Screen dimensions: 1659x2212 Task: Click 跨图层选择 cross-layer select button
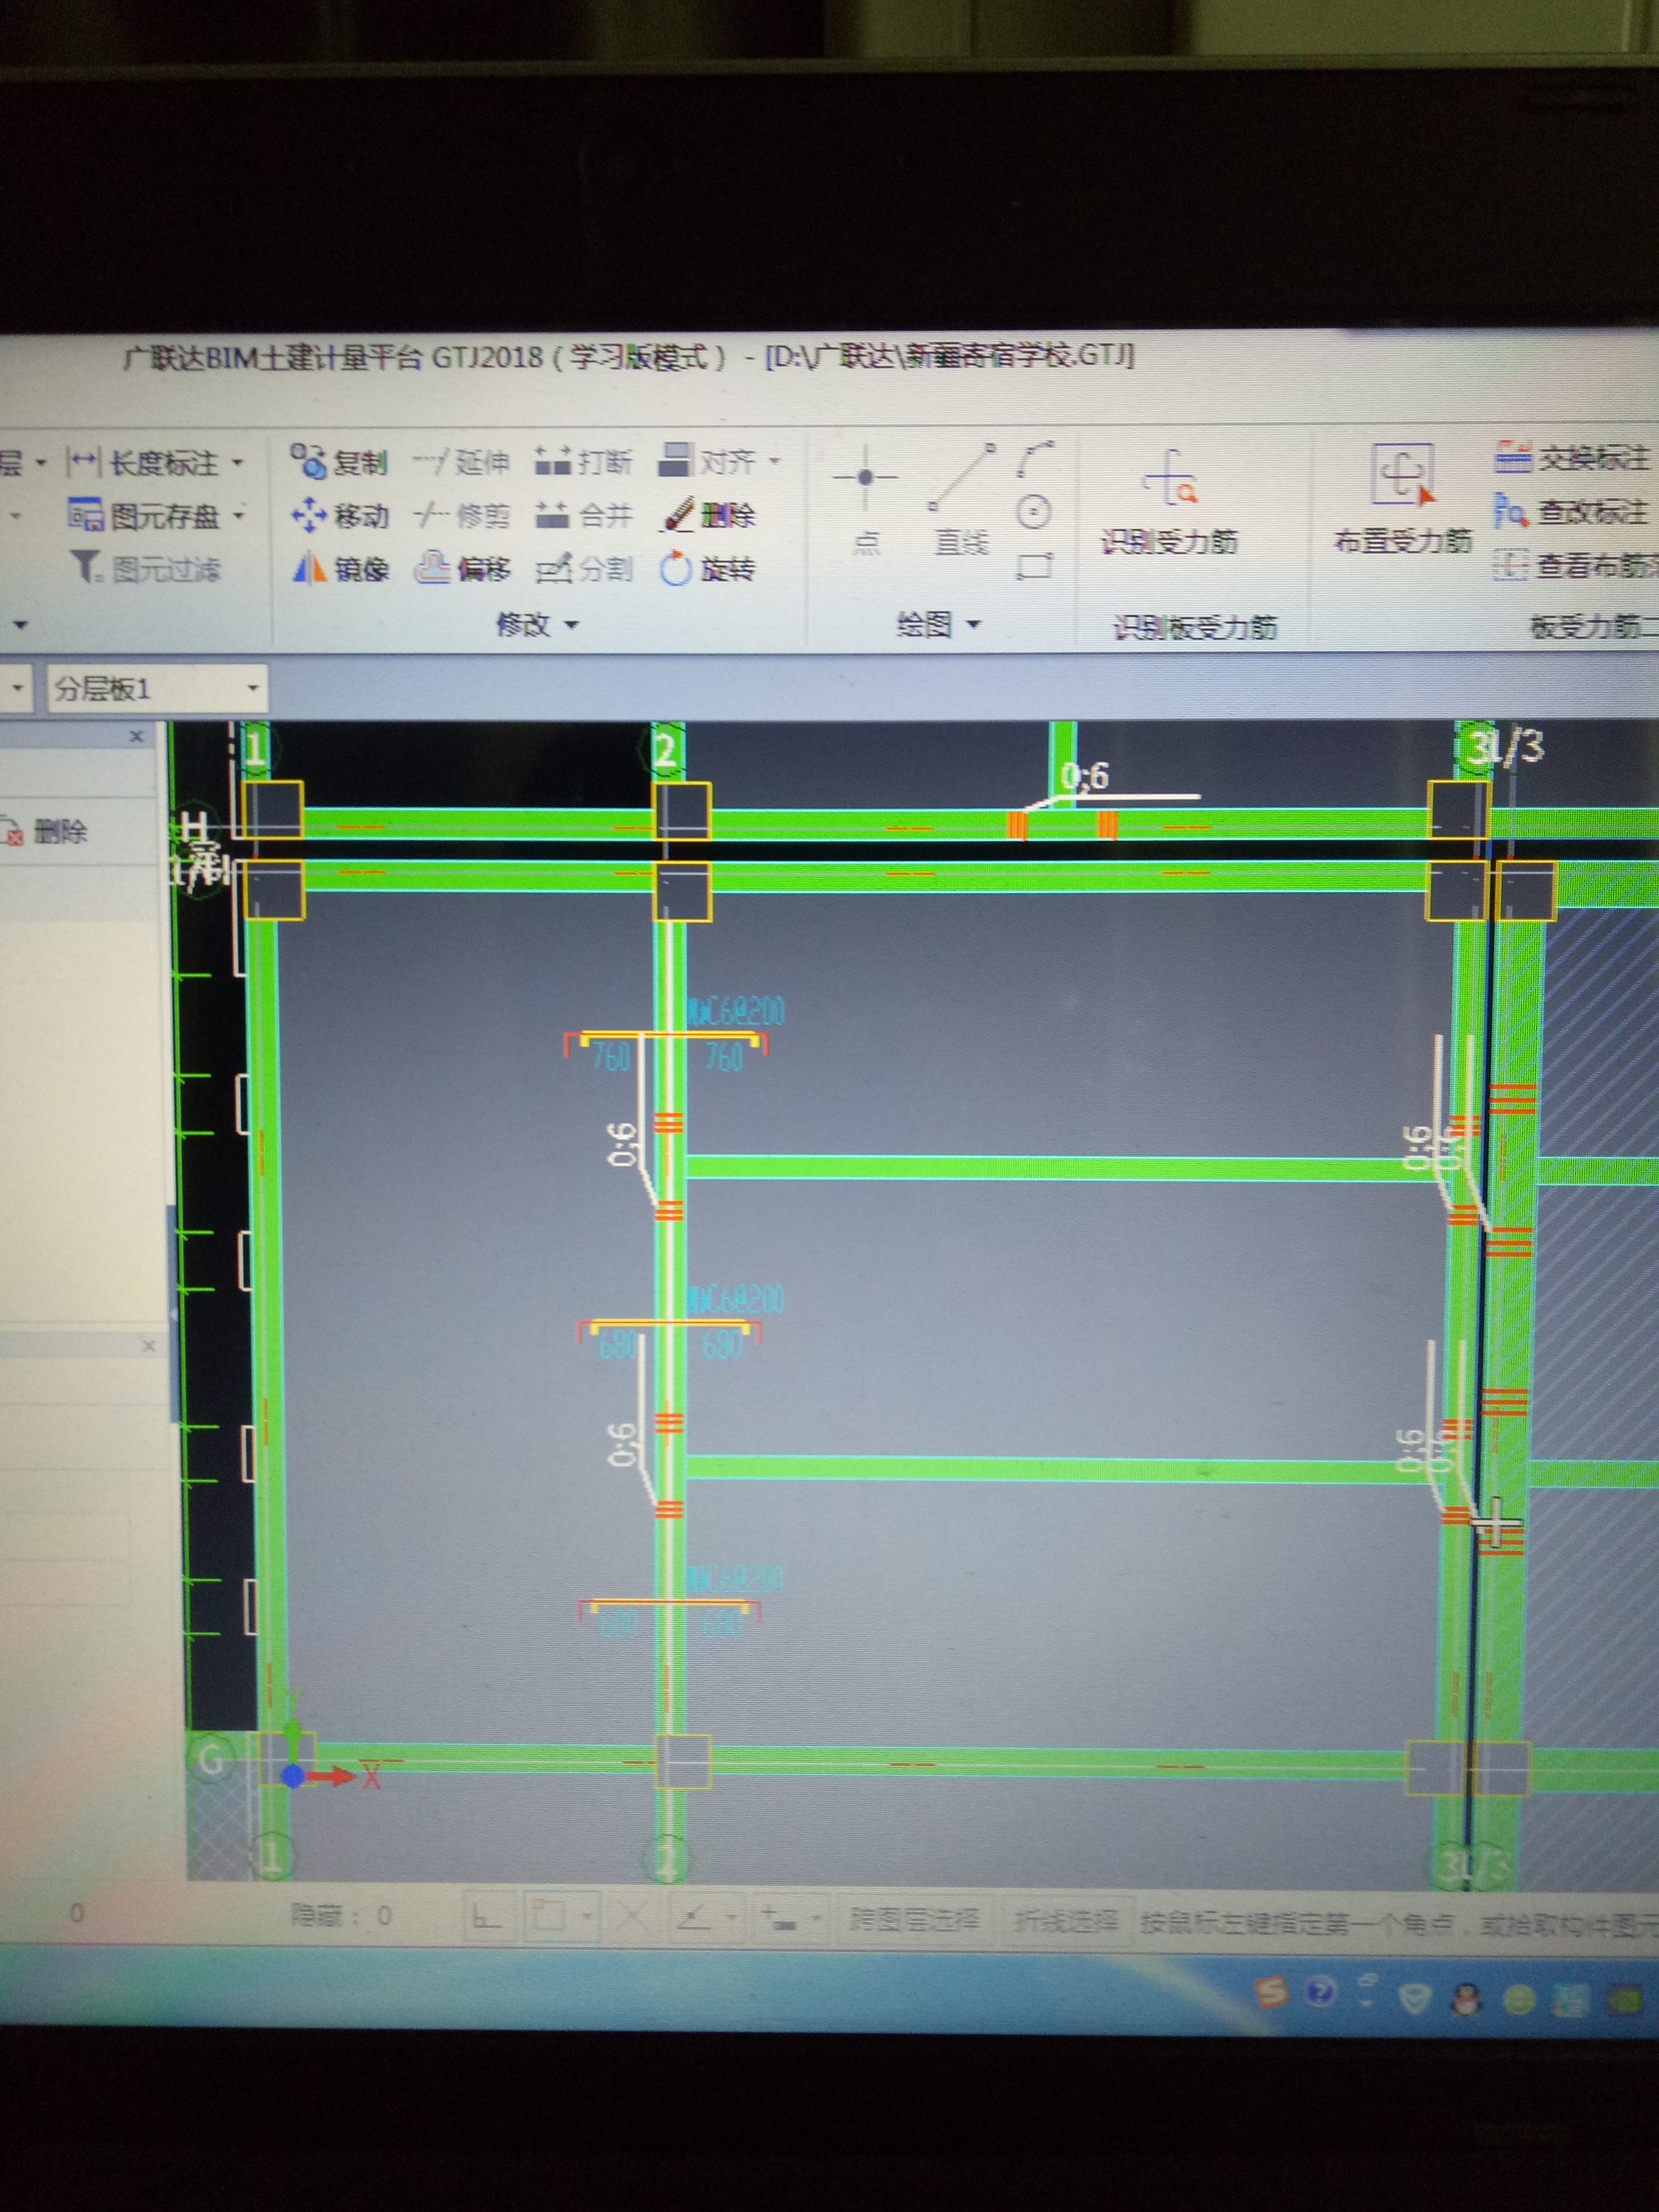click(x=913, y=1920)
